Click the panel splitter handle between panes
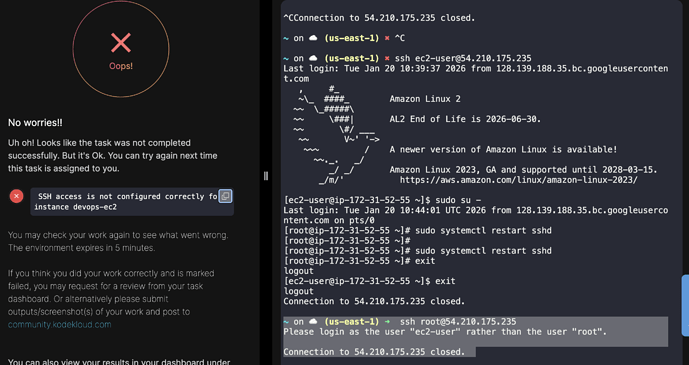This screenshot has height=365, width=689. point(266,176)
